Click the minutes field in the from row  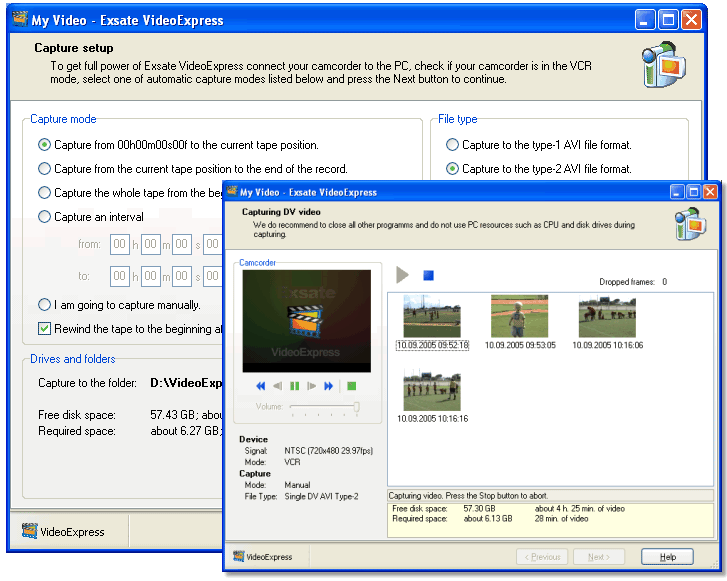(x=151, y=244)
